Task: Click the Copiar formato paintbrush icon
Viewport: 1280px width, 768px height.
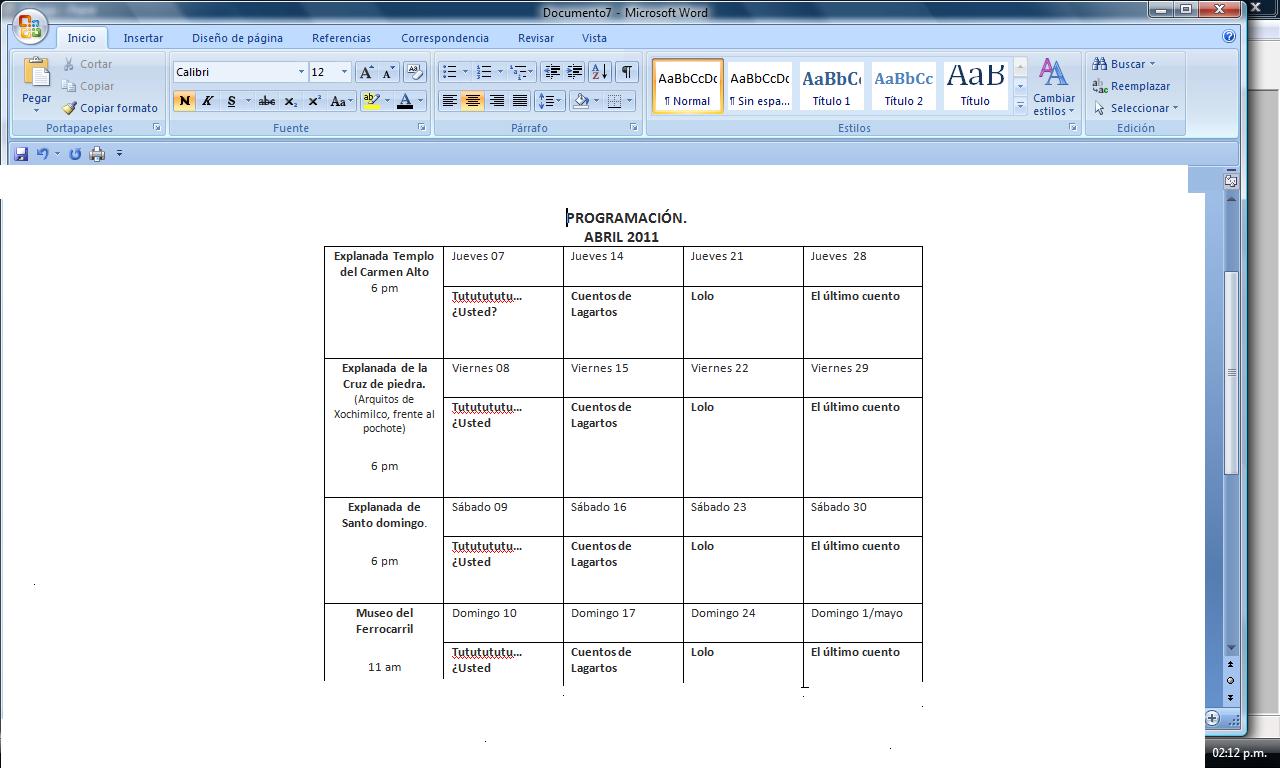Action: pyautogui.click(x=69, y=108)
